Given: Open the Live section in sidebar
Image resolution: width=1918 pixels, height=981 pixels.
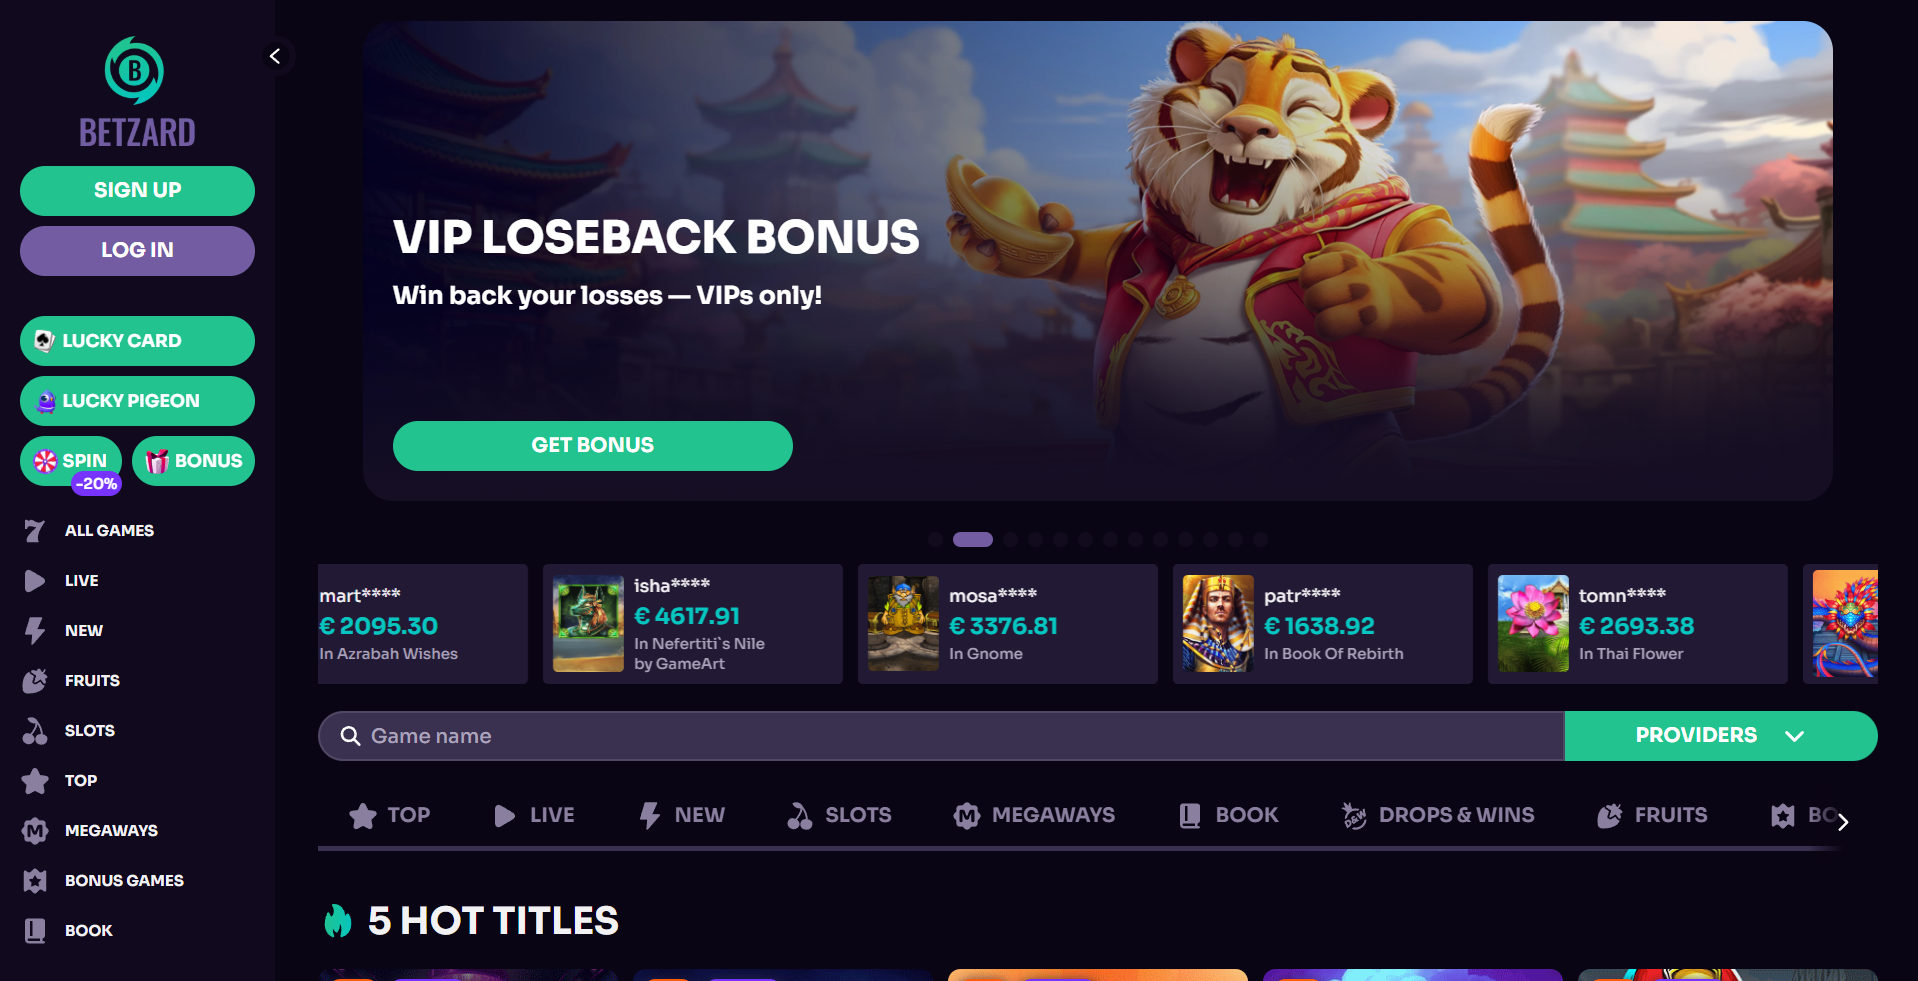Looking at the screenshot, I should click(x=81, y=580).
